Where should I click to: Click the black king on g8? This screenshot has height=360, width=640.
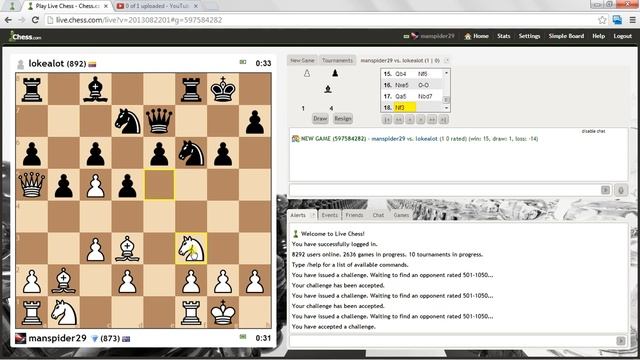[x=223, y=89]
